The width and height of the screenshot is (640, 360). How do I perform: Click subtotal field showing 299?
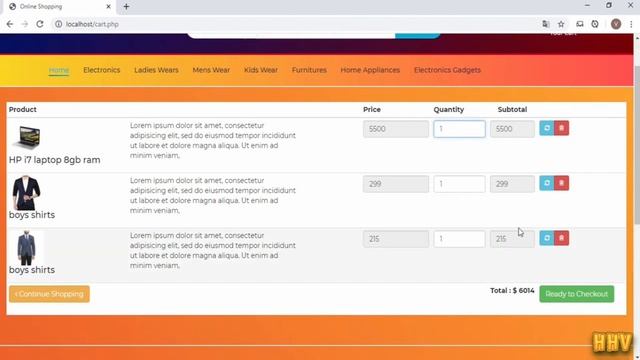coord(512,184)
